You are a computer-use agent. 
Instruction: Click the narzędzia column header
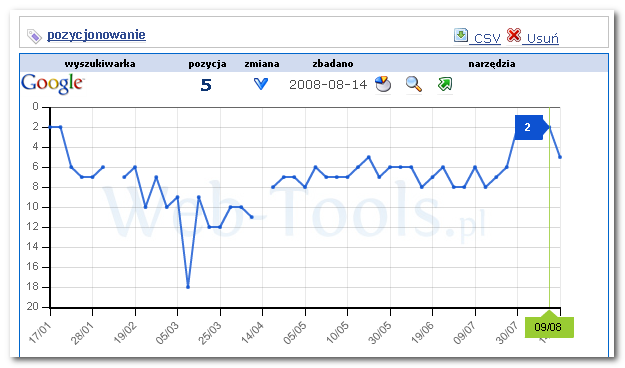[x=492, y=64]
